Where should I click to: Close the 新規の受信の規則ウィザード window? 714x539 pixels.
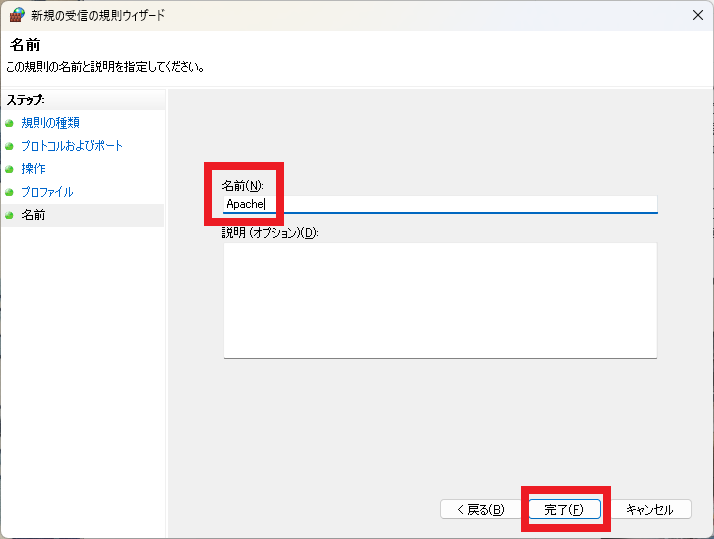(698, 15)
